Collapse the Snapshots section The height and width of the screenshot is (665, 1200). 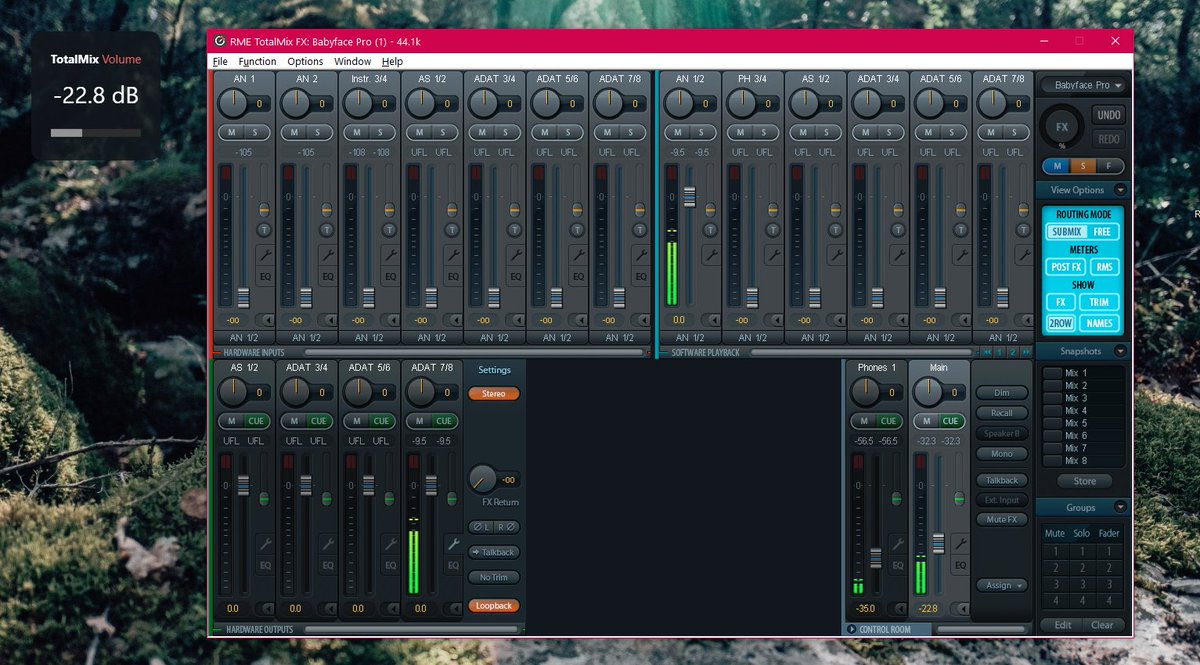1119,351
